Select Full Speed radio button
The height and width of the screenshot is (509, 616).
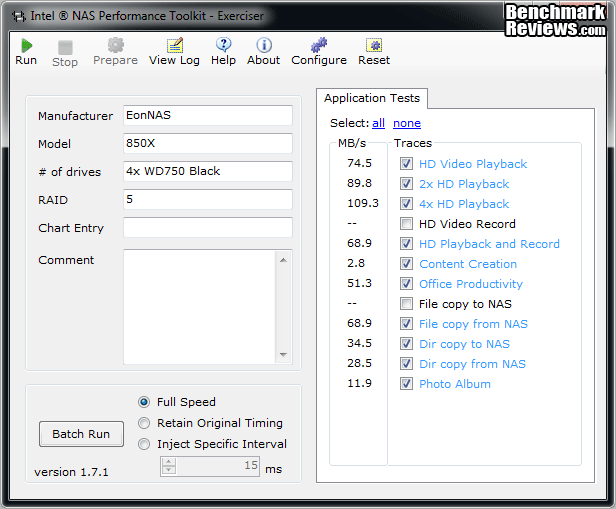point(144,402)
